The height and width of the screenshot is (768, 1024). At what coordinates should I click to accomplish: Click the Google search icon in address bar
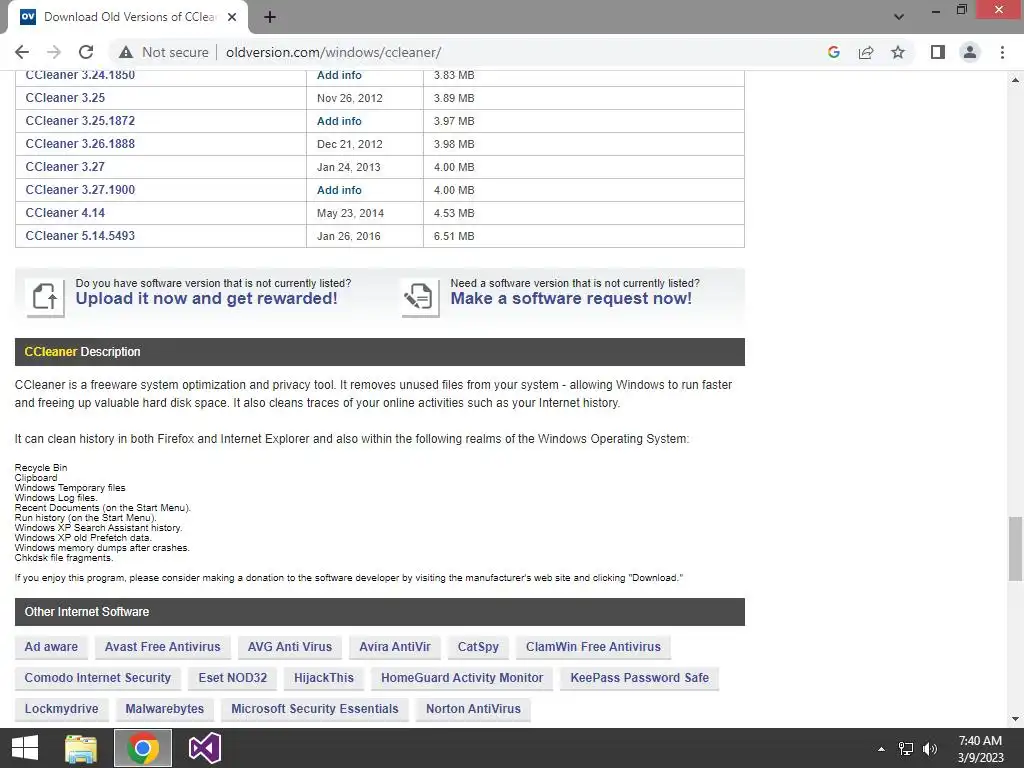pos(833,52)
